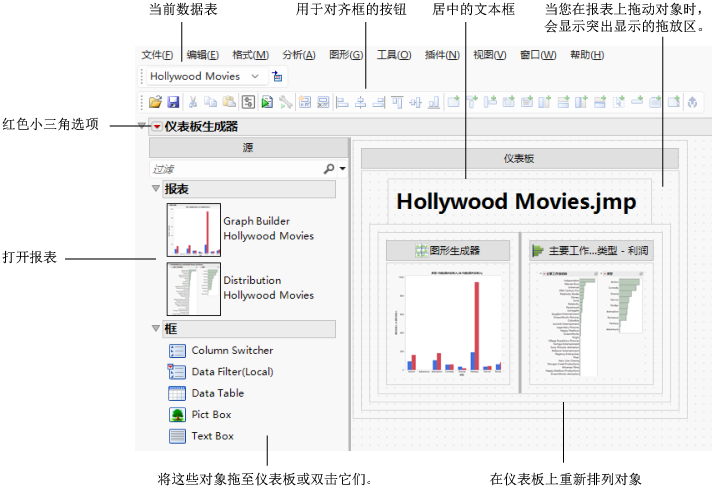
Task: Click the 图形生成器 report header
Action: tap(448, 250)
